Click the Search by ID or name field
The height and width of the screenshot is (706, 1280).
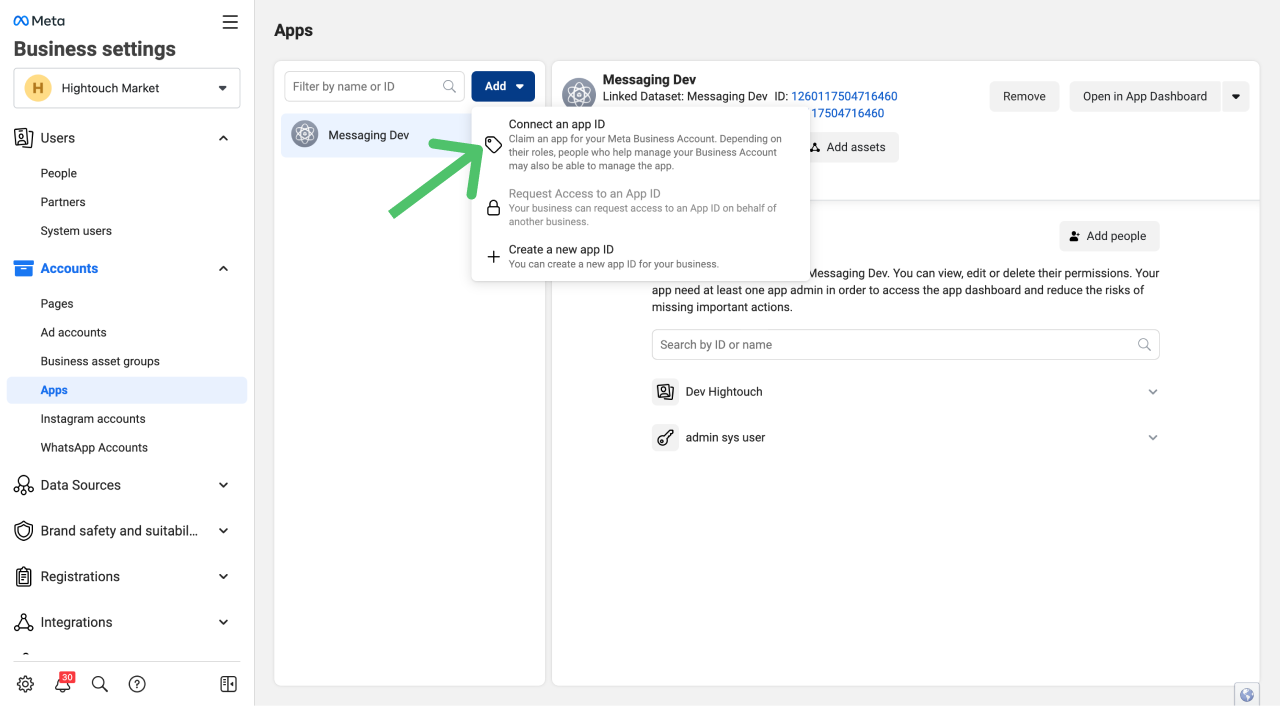pos(895,345)
